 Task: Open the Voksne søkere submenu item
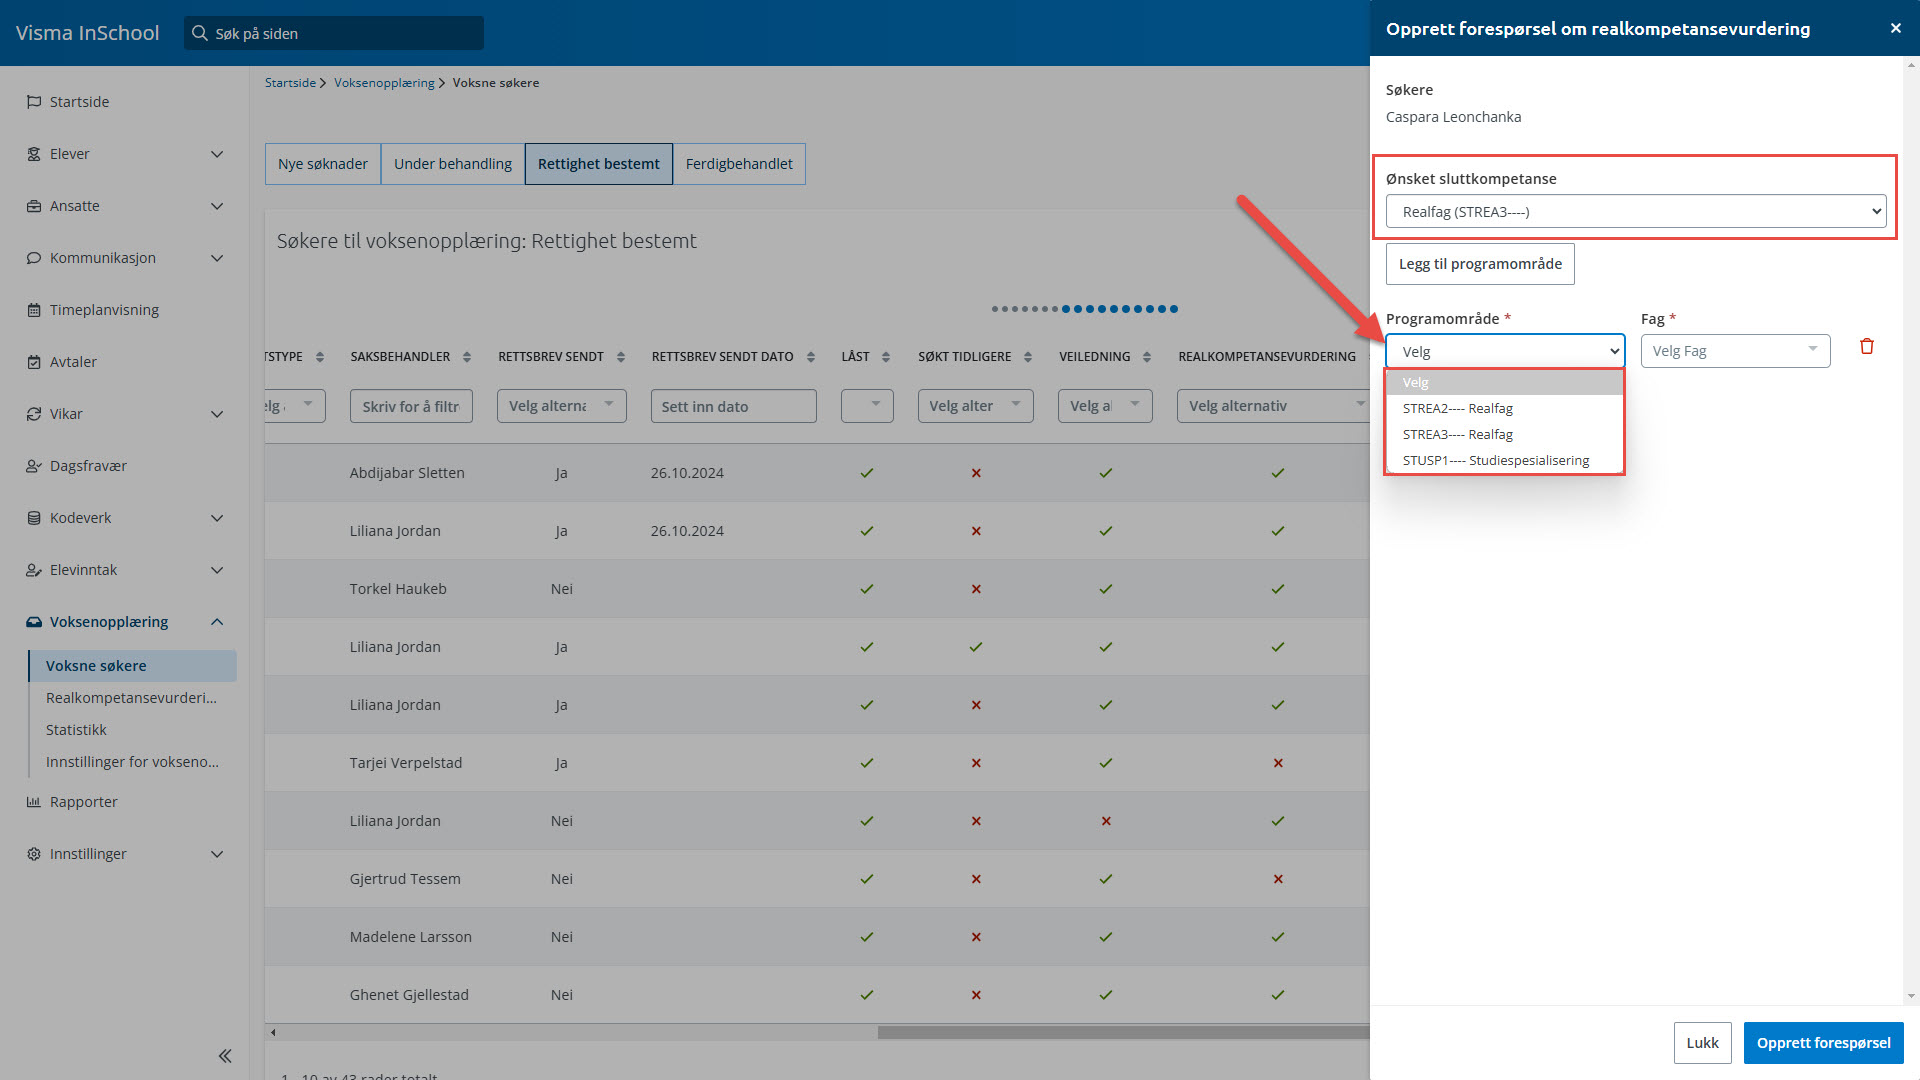[133, 666]
